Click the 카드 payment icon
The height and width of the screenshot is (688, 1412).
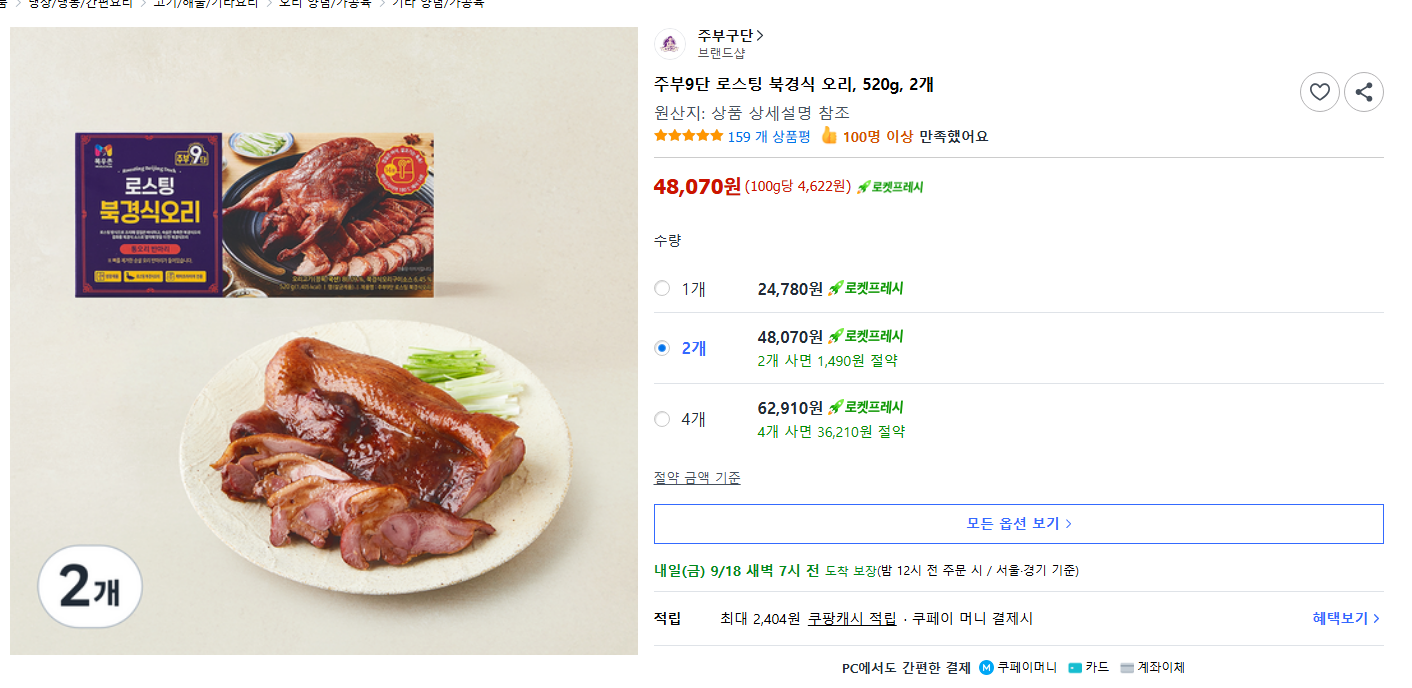[1075, 667]
